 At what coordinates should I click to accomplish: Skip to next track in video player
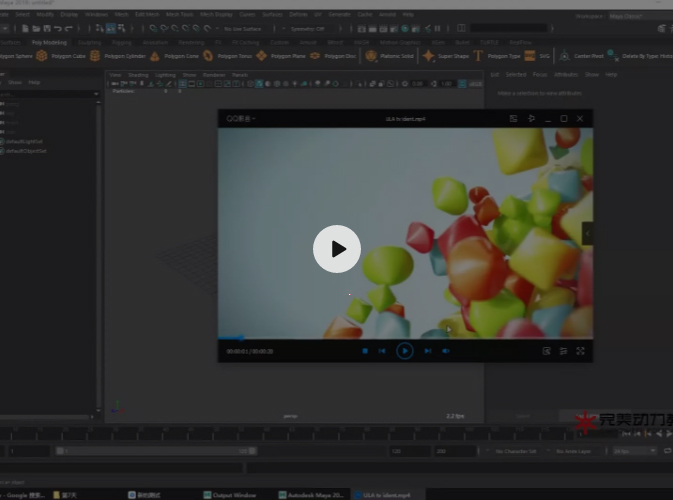click(428, 351)
